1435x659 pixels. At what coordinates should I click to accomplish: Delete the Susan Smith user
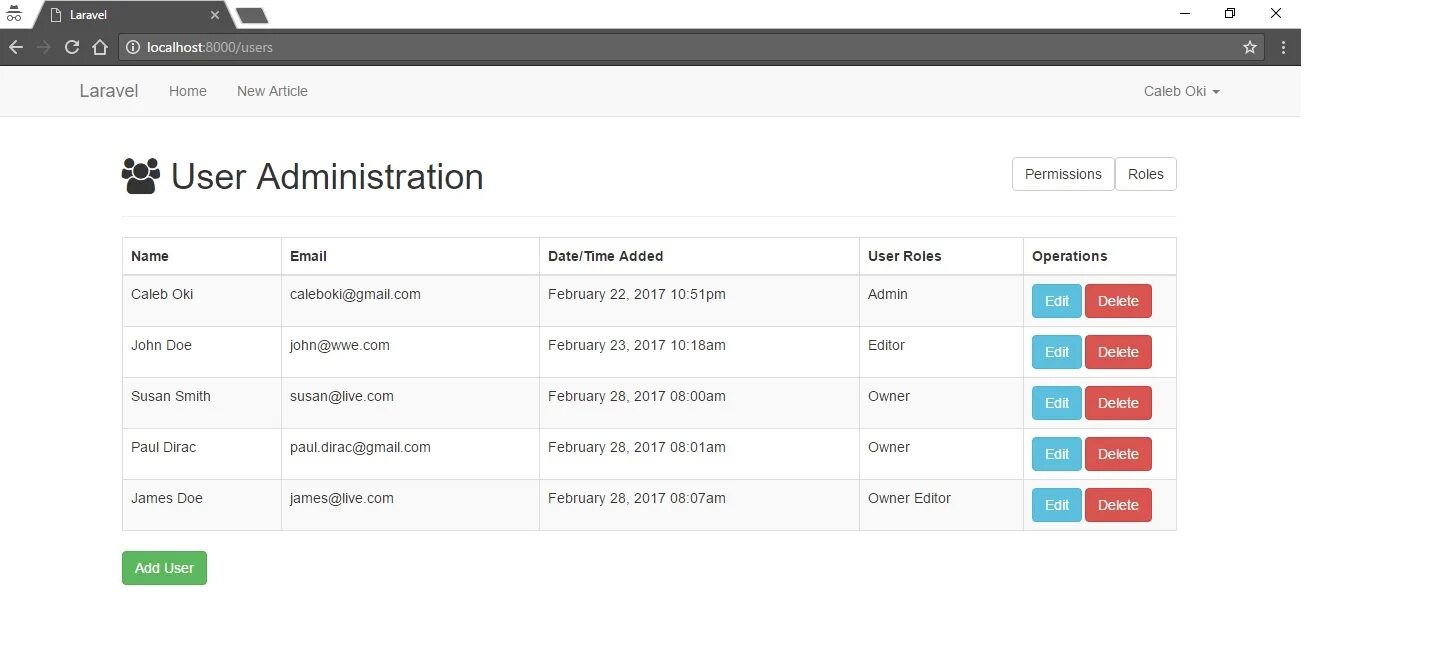pos(1118,403)
